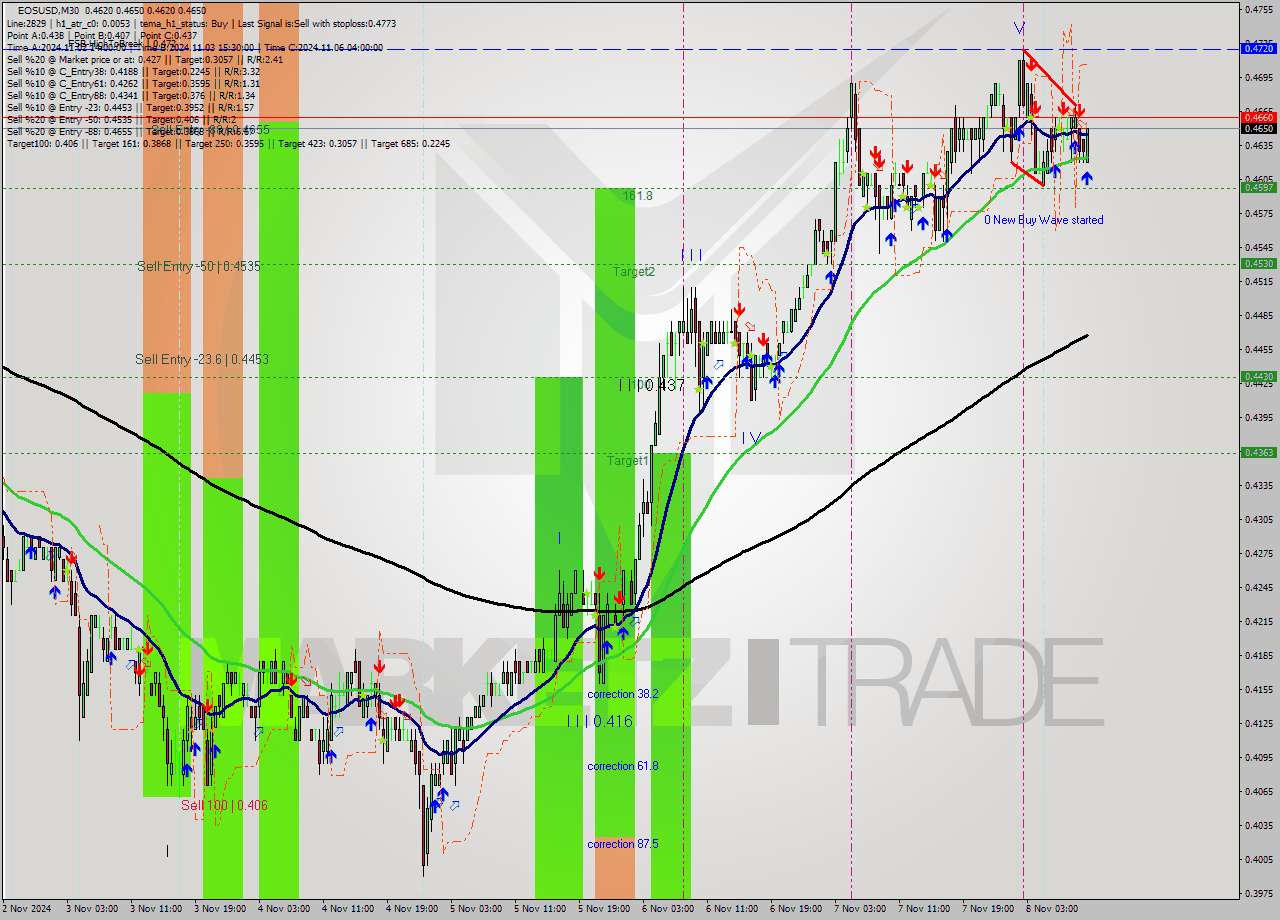Viewport: 1280px width, 920px height.
Task: Click the '8 Nov 03:00' time label
Action: [x=1052, y=909]
